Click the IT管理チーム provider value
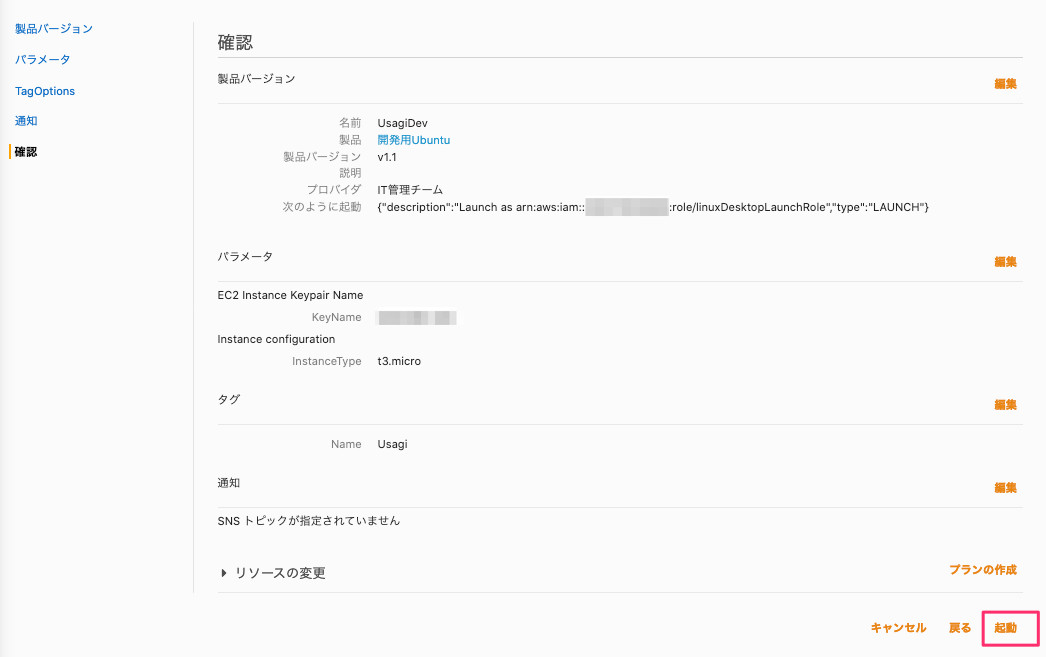The image size is (1046, 657). 410,190
